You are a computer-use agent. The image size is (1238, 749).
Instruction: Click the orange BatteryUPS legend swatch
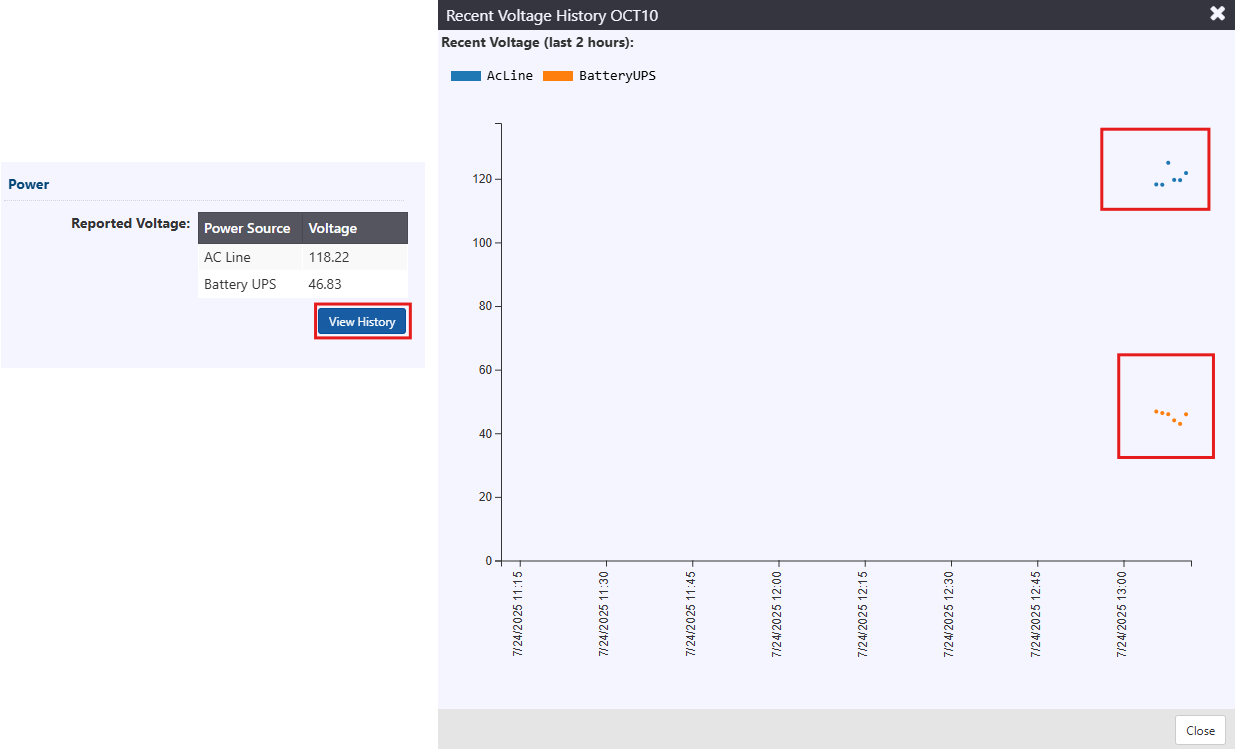[558, 76]
